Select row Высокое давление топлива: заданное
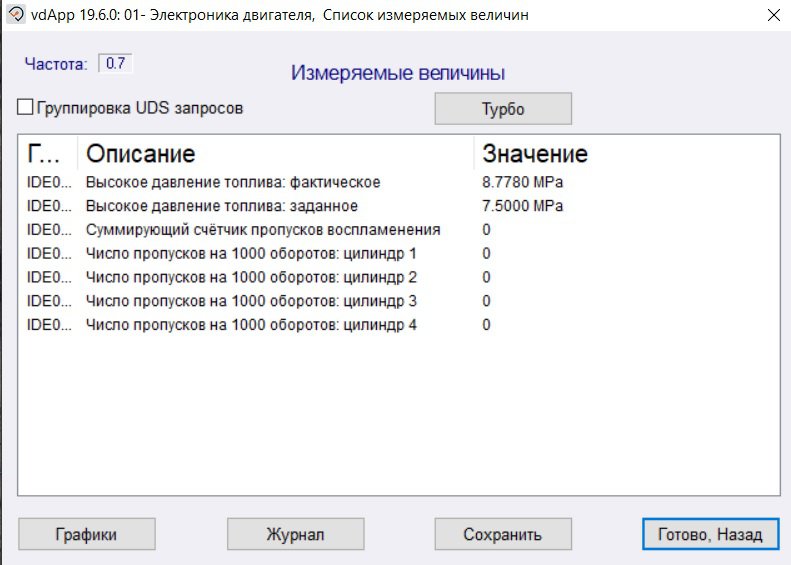The image size is (791, 565). click(399, 206)
